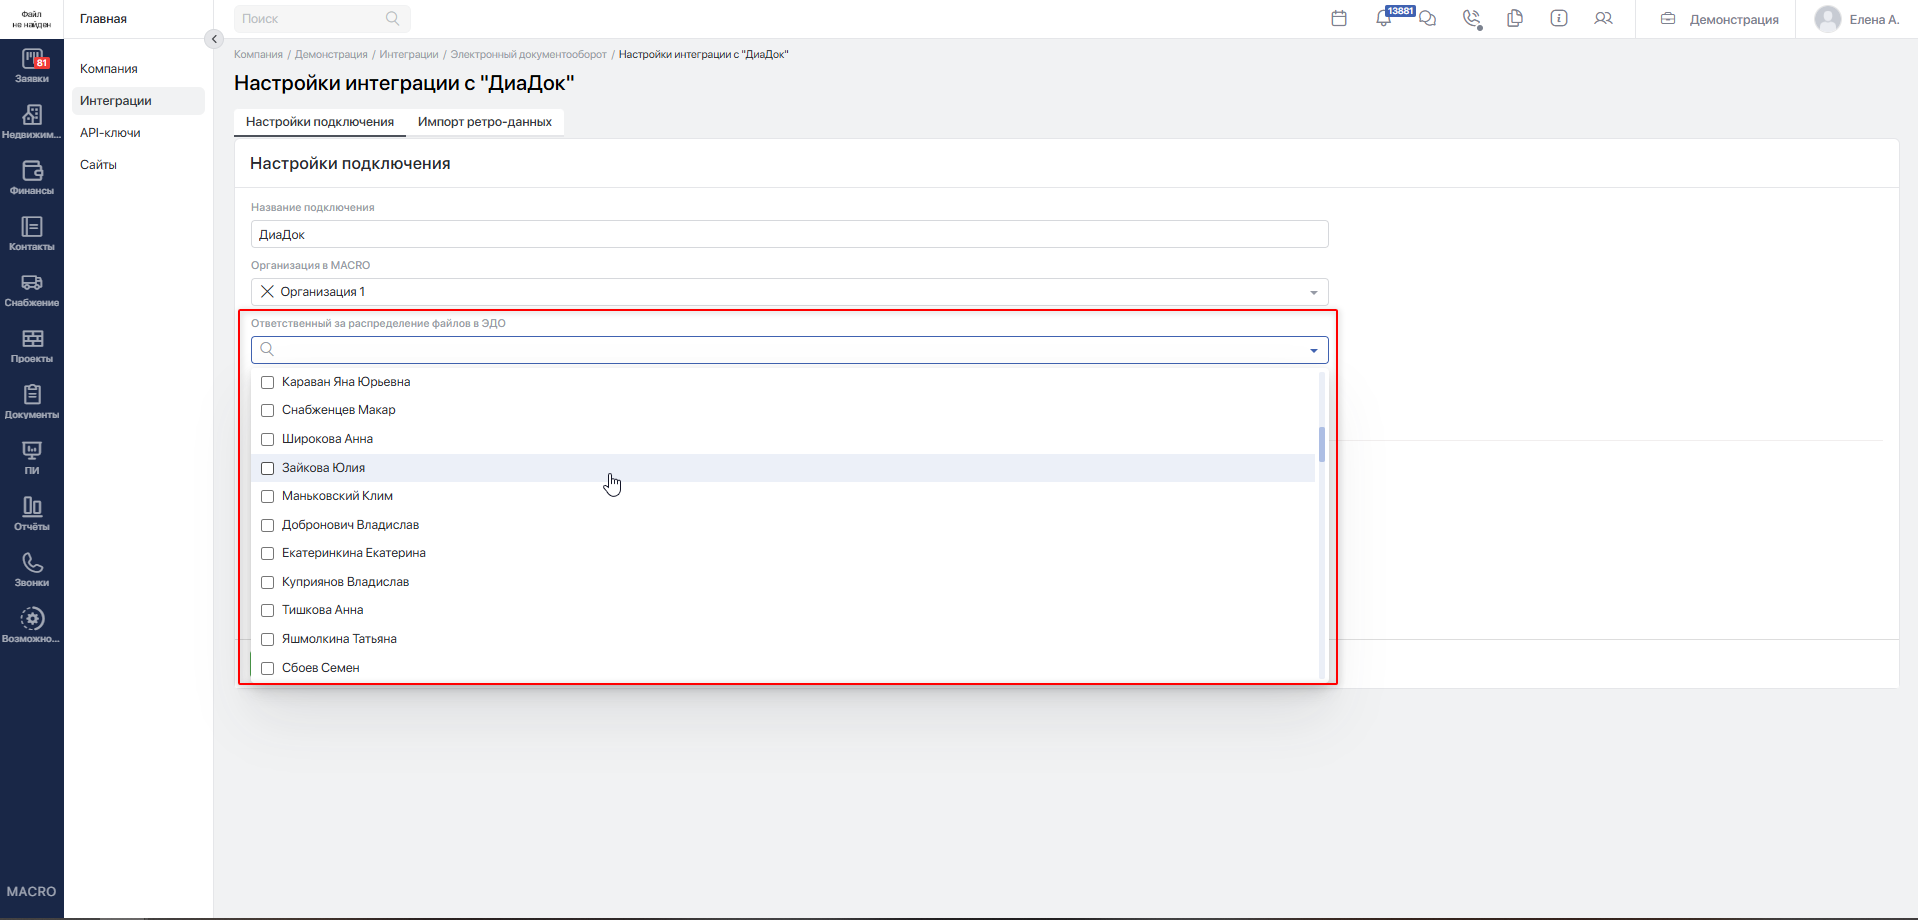The height and width of the screenshot is (920, 1918).
Task: Collapse the responsible-person dropdown arrow
Action: pyautogui.click(x=1313, y=350)
